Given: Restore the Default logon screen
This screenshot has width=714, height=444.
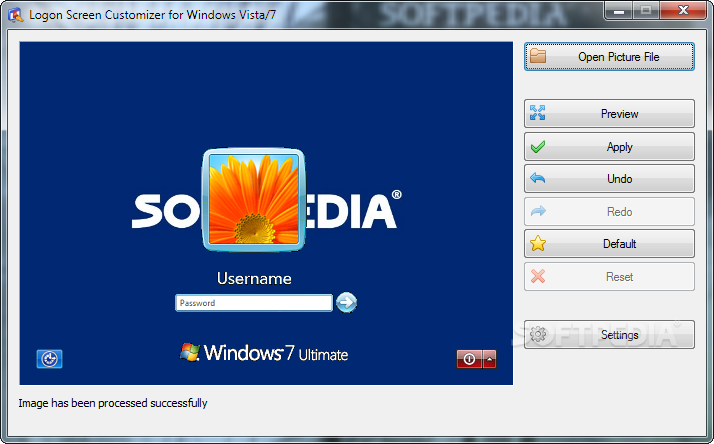Looking at the screenshot, I should pyautogui.click(x=609, y=244).
